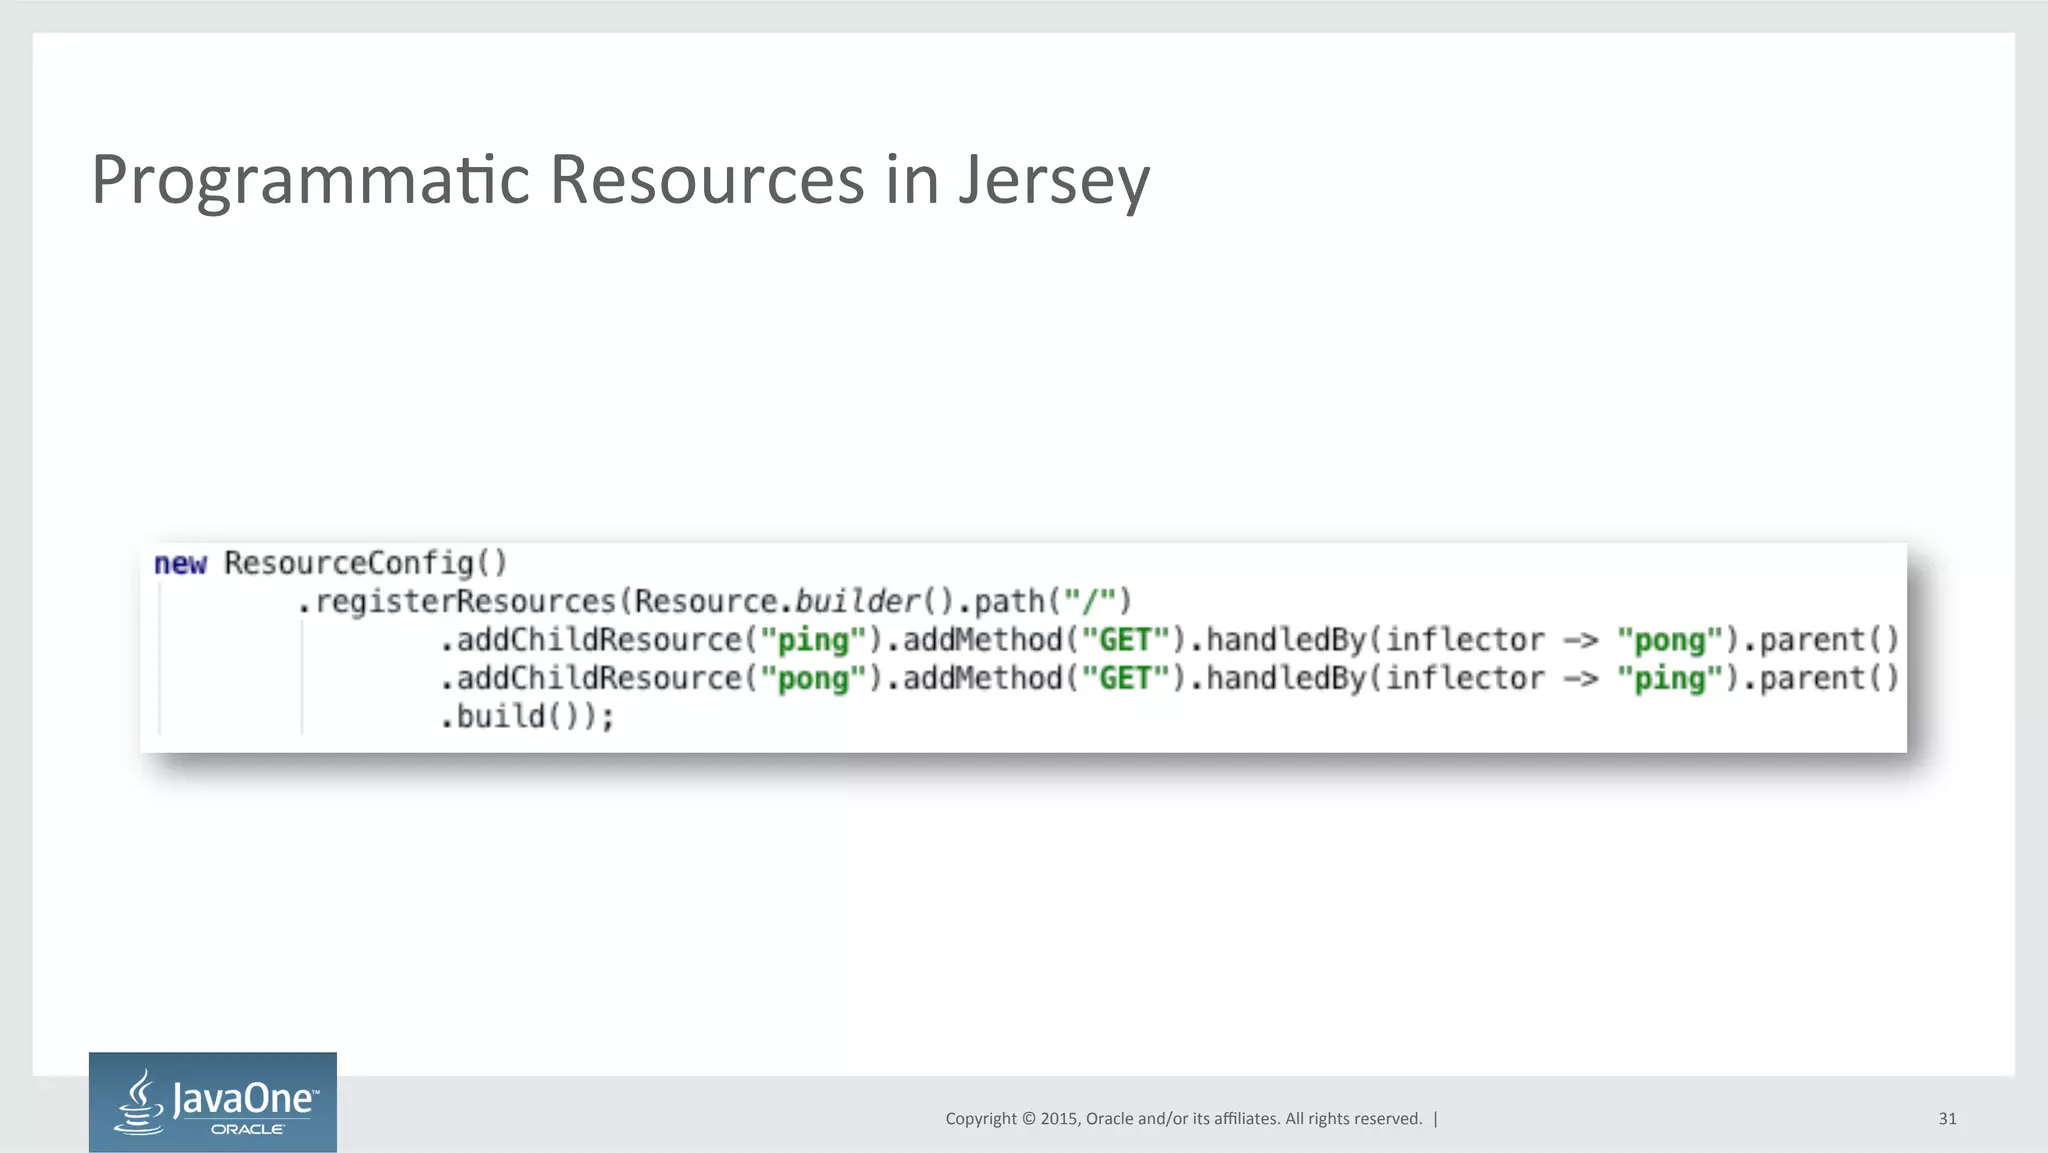Click the .build()); line

point(527,717)
